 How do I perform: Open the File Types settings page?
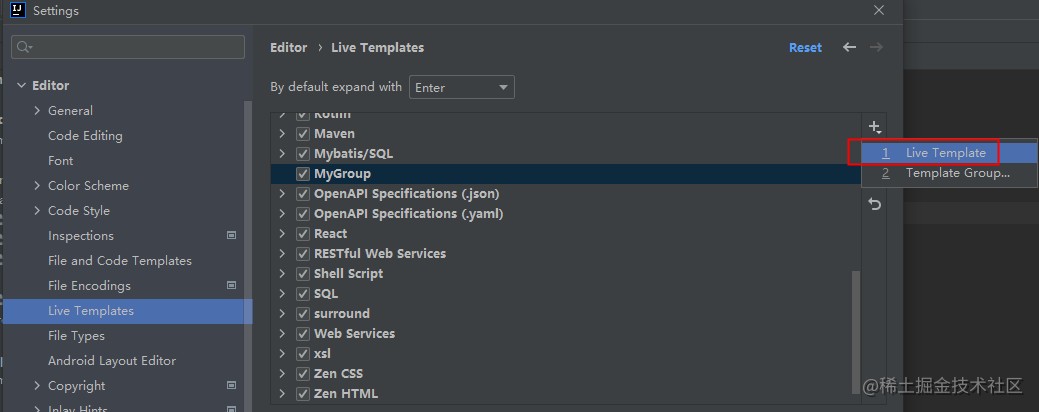[x=76, y=336]
